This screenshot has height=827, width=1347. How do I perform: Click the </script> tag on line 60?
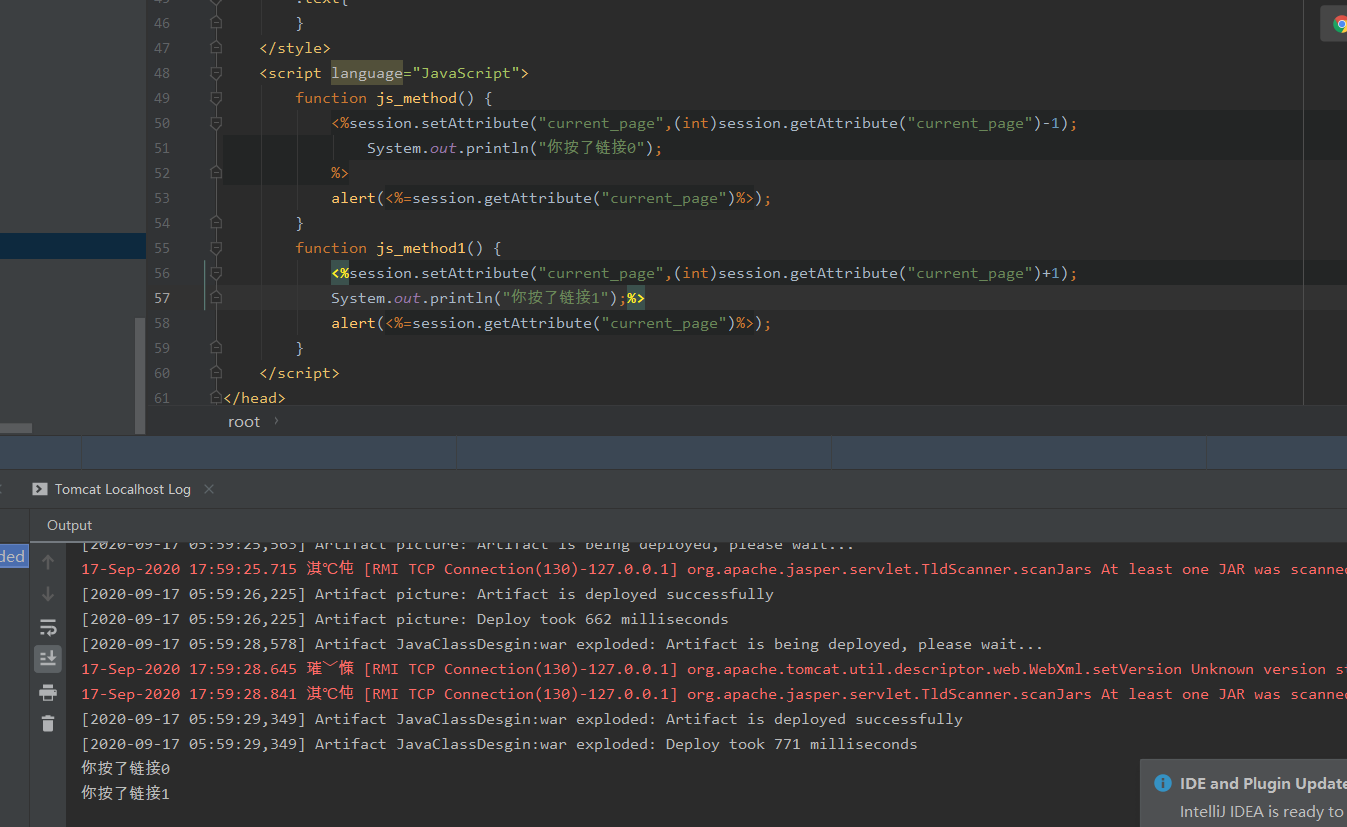point(299,373)
